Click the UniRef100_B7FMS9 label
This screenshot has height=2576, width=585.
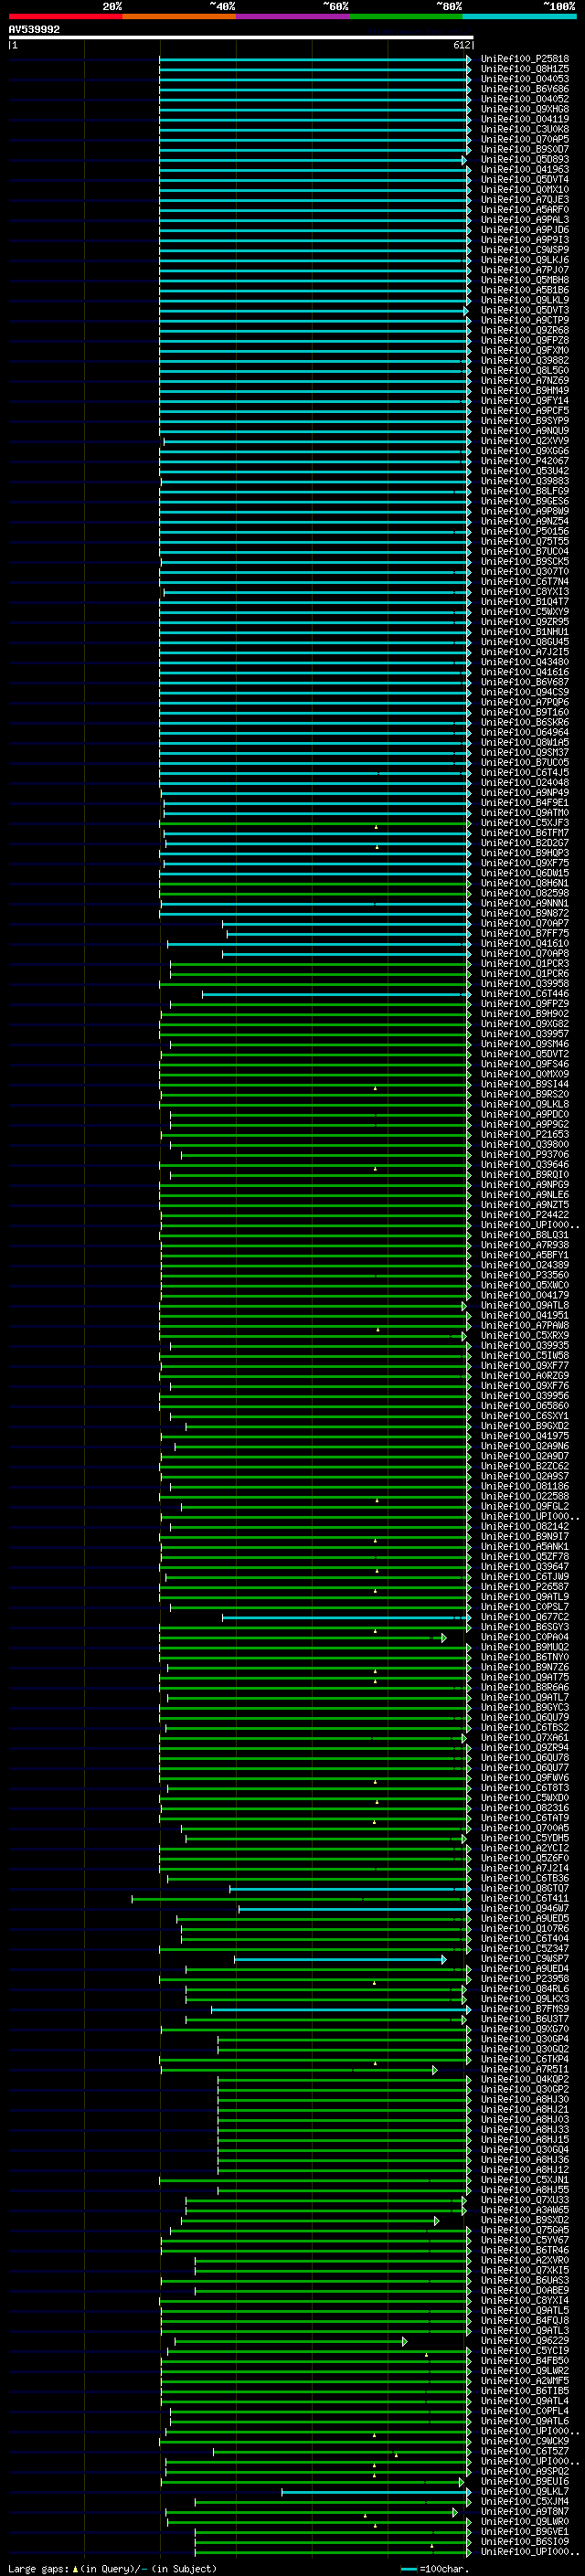(524, 2010)
